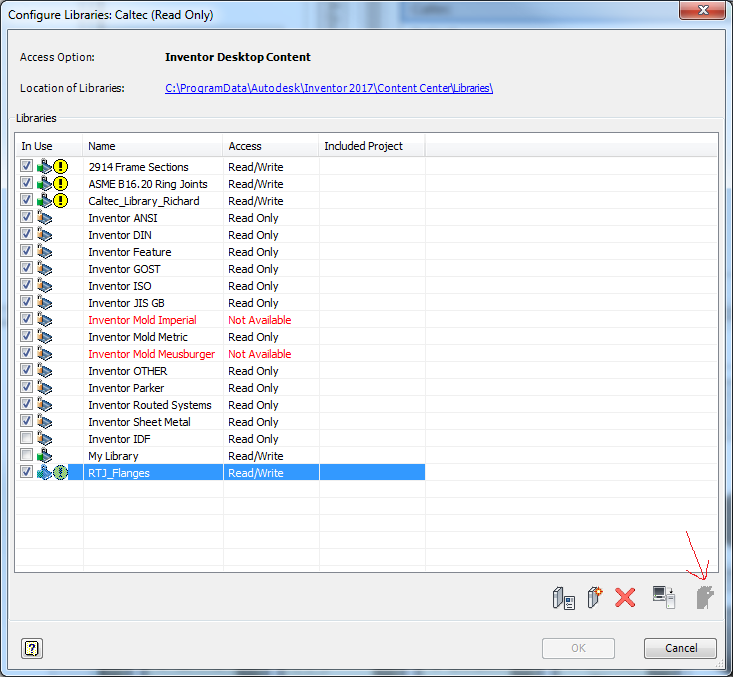Click the disabled OK button
The image size is (733, 678).
pyautogui.click(x=578, y=648)
